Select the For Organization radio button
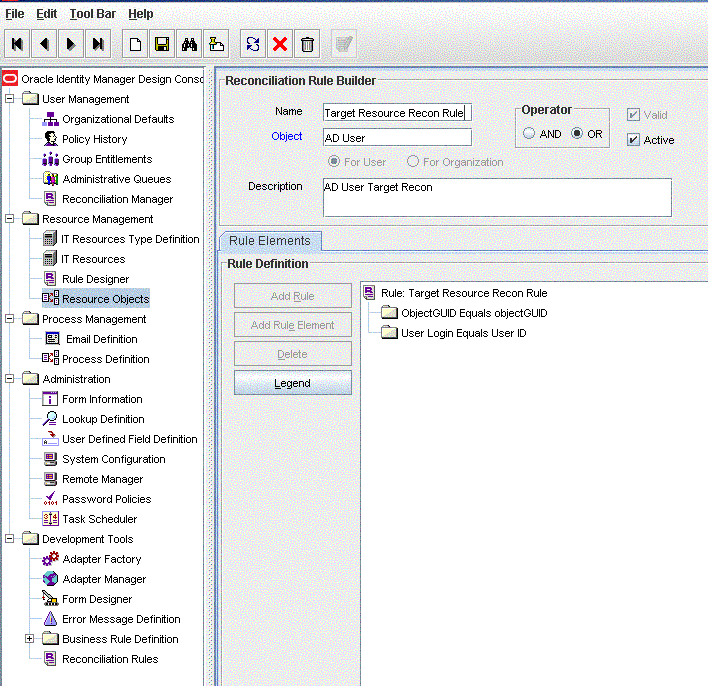708x686 pixels. pyautogui.click(x=413, y=161)
